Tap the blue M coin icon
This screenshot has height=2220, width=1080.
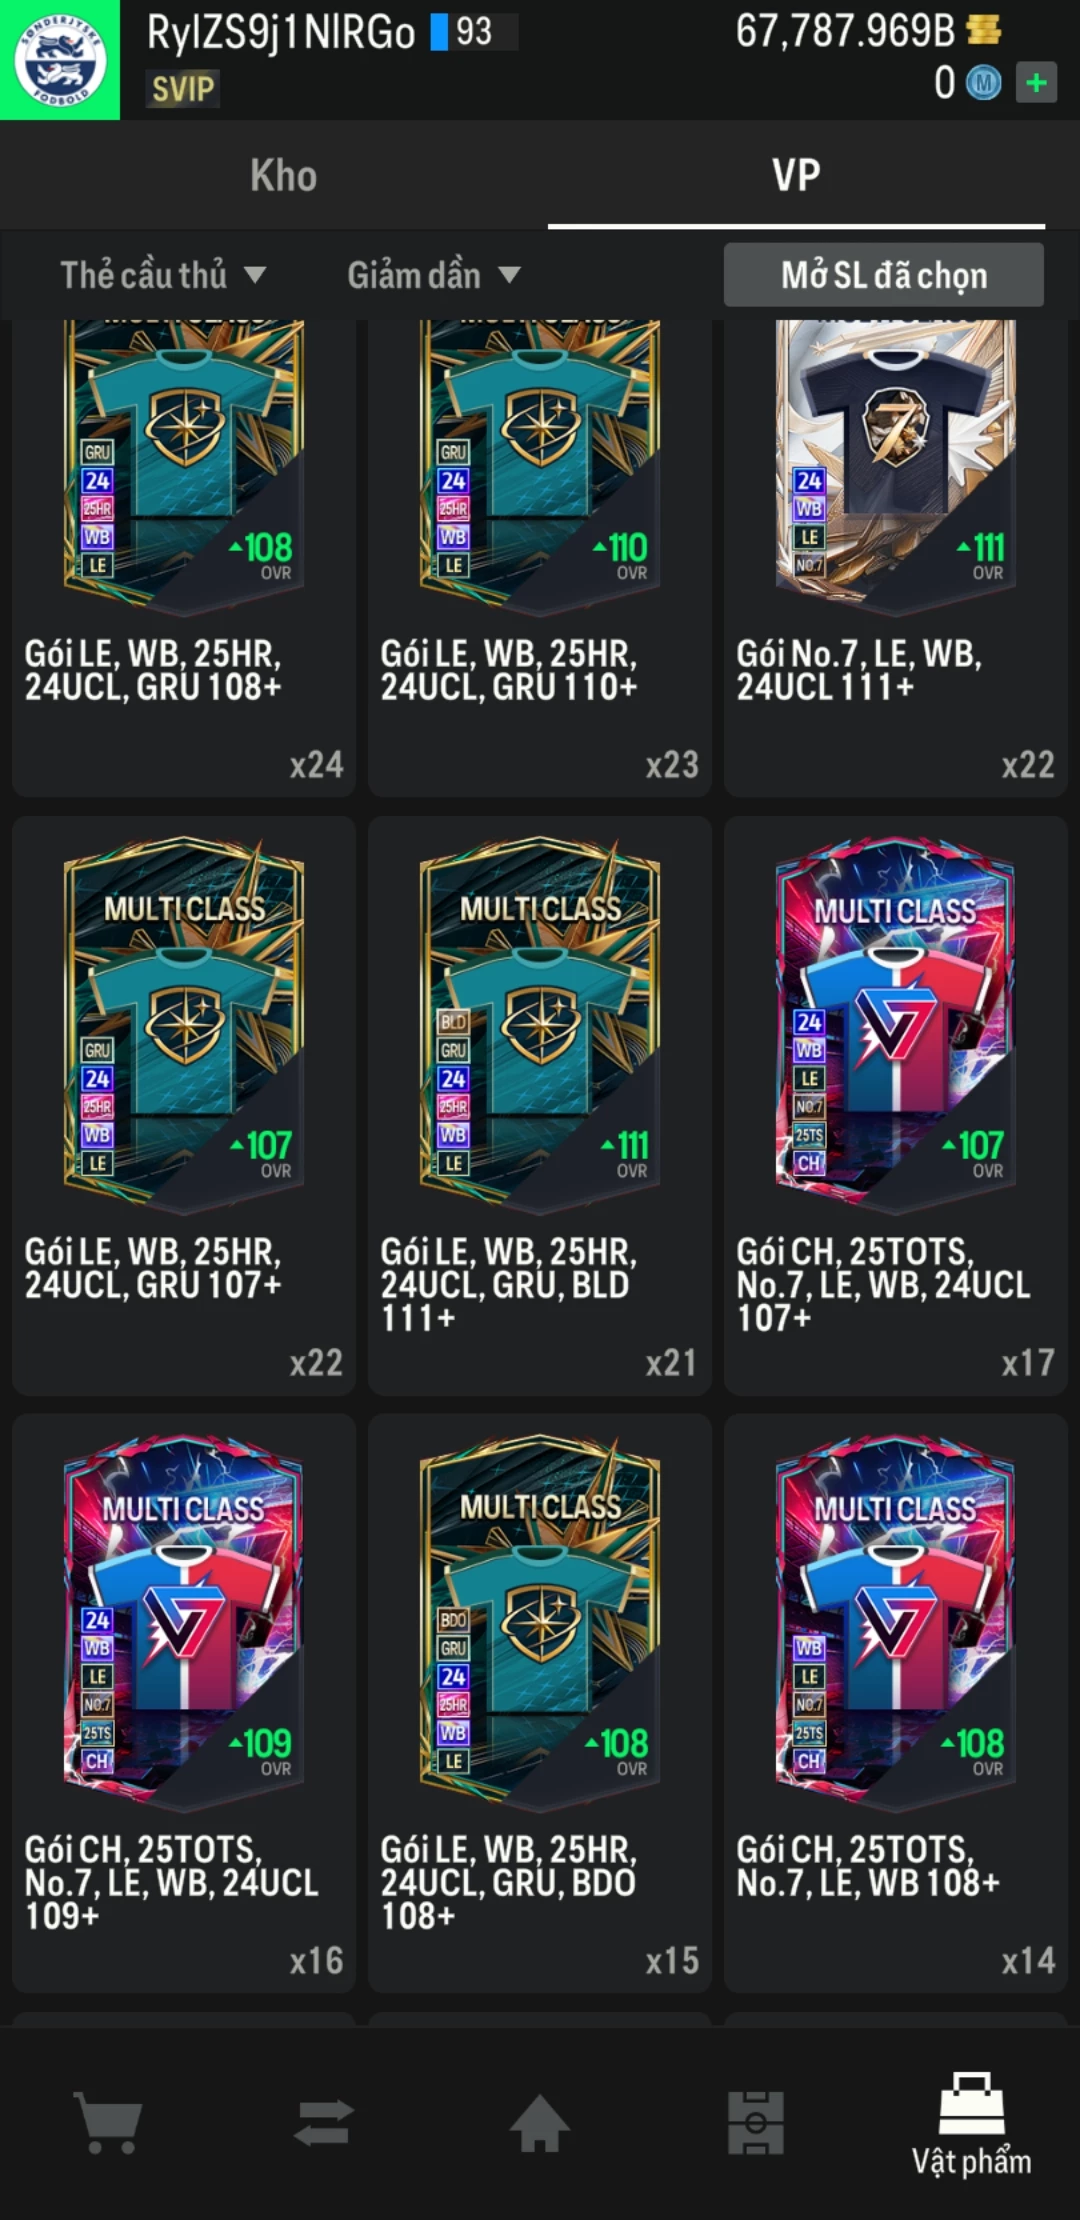pyautogui.click(x=983, y=83)
